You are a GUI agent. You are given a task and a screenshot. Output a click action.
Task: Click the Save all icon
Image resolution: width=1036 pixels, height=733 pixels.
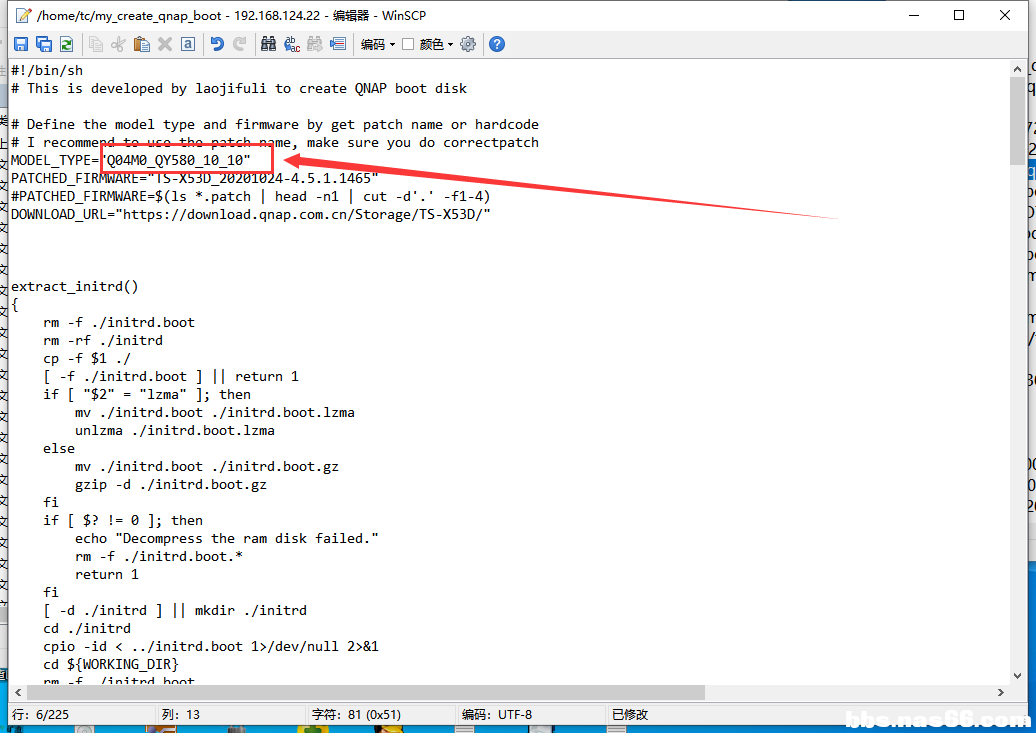[x=43, y=44]
